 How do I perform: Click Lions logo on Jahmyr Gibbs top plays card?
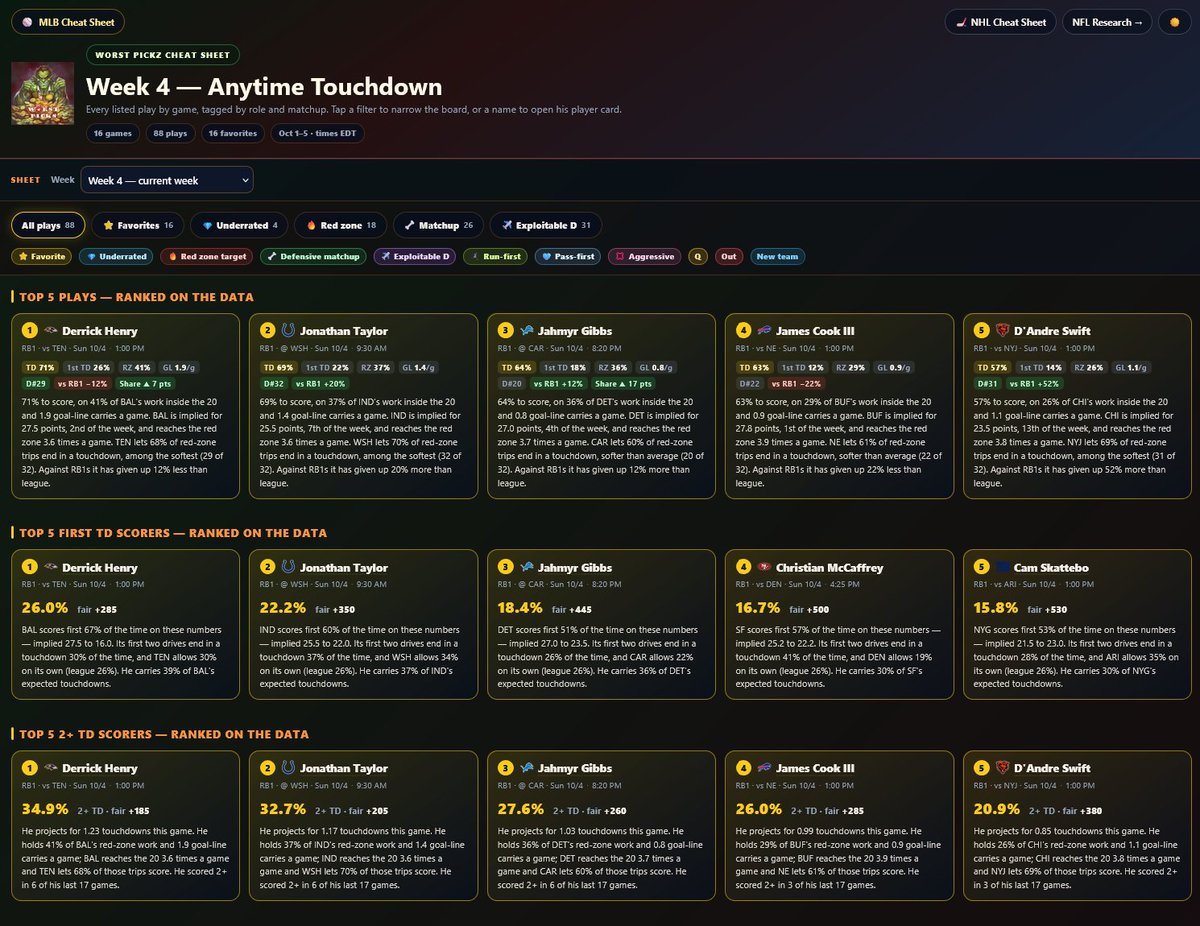pyautogui.click(x=526, y=331)
